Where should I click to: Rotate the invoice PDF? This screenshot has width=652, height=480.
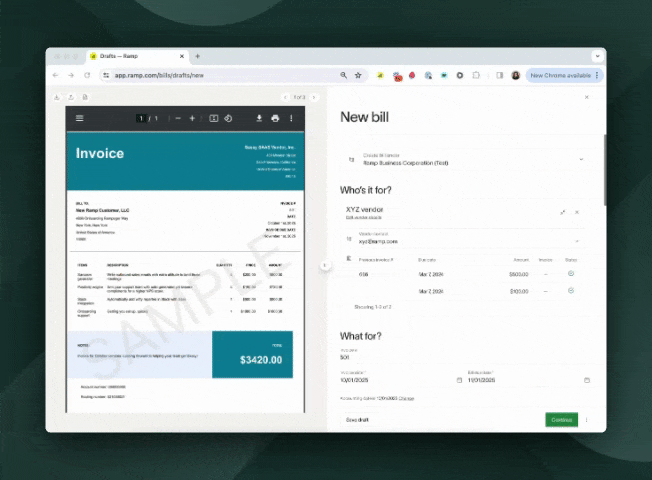pos(228,119)
